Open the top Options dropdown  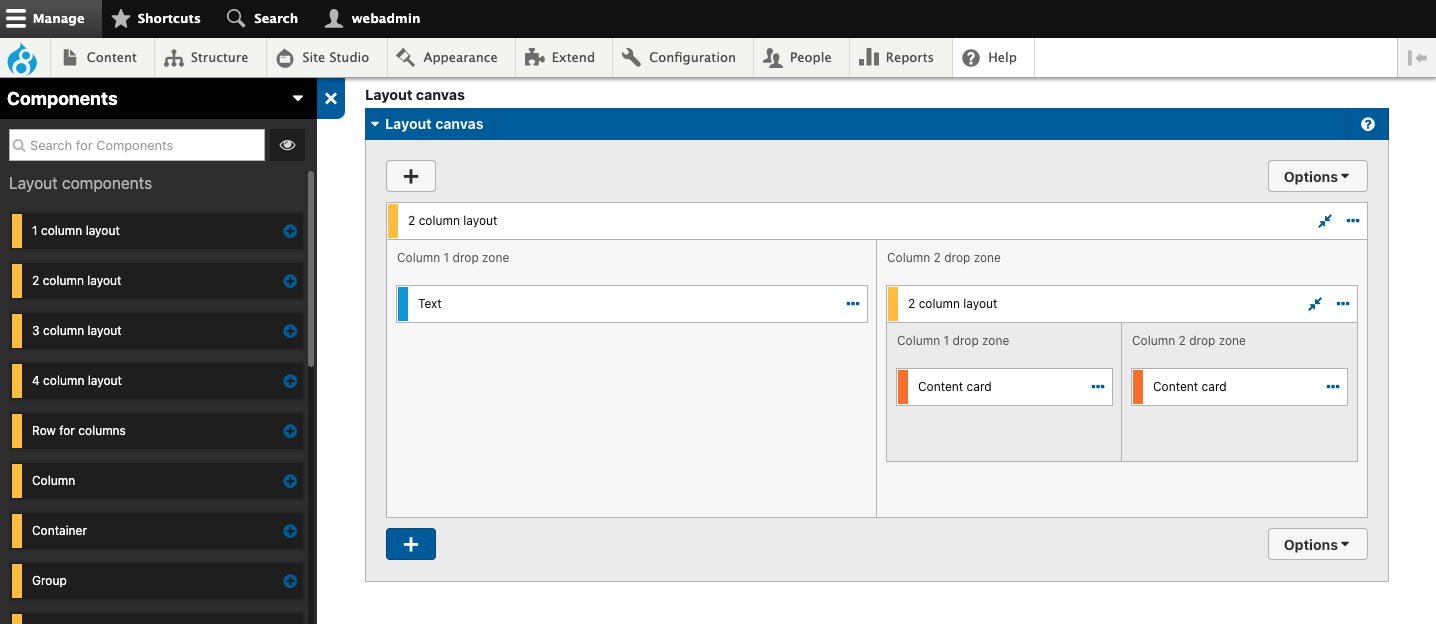1317,177
